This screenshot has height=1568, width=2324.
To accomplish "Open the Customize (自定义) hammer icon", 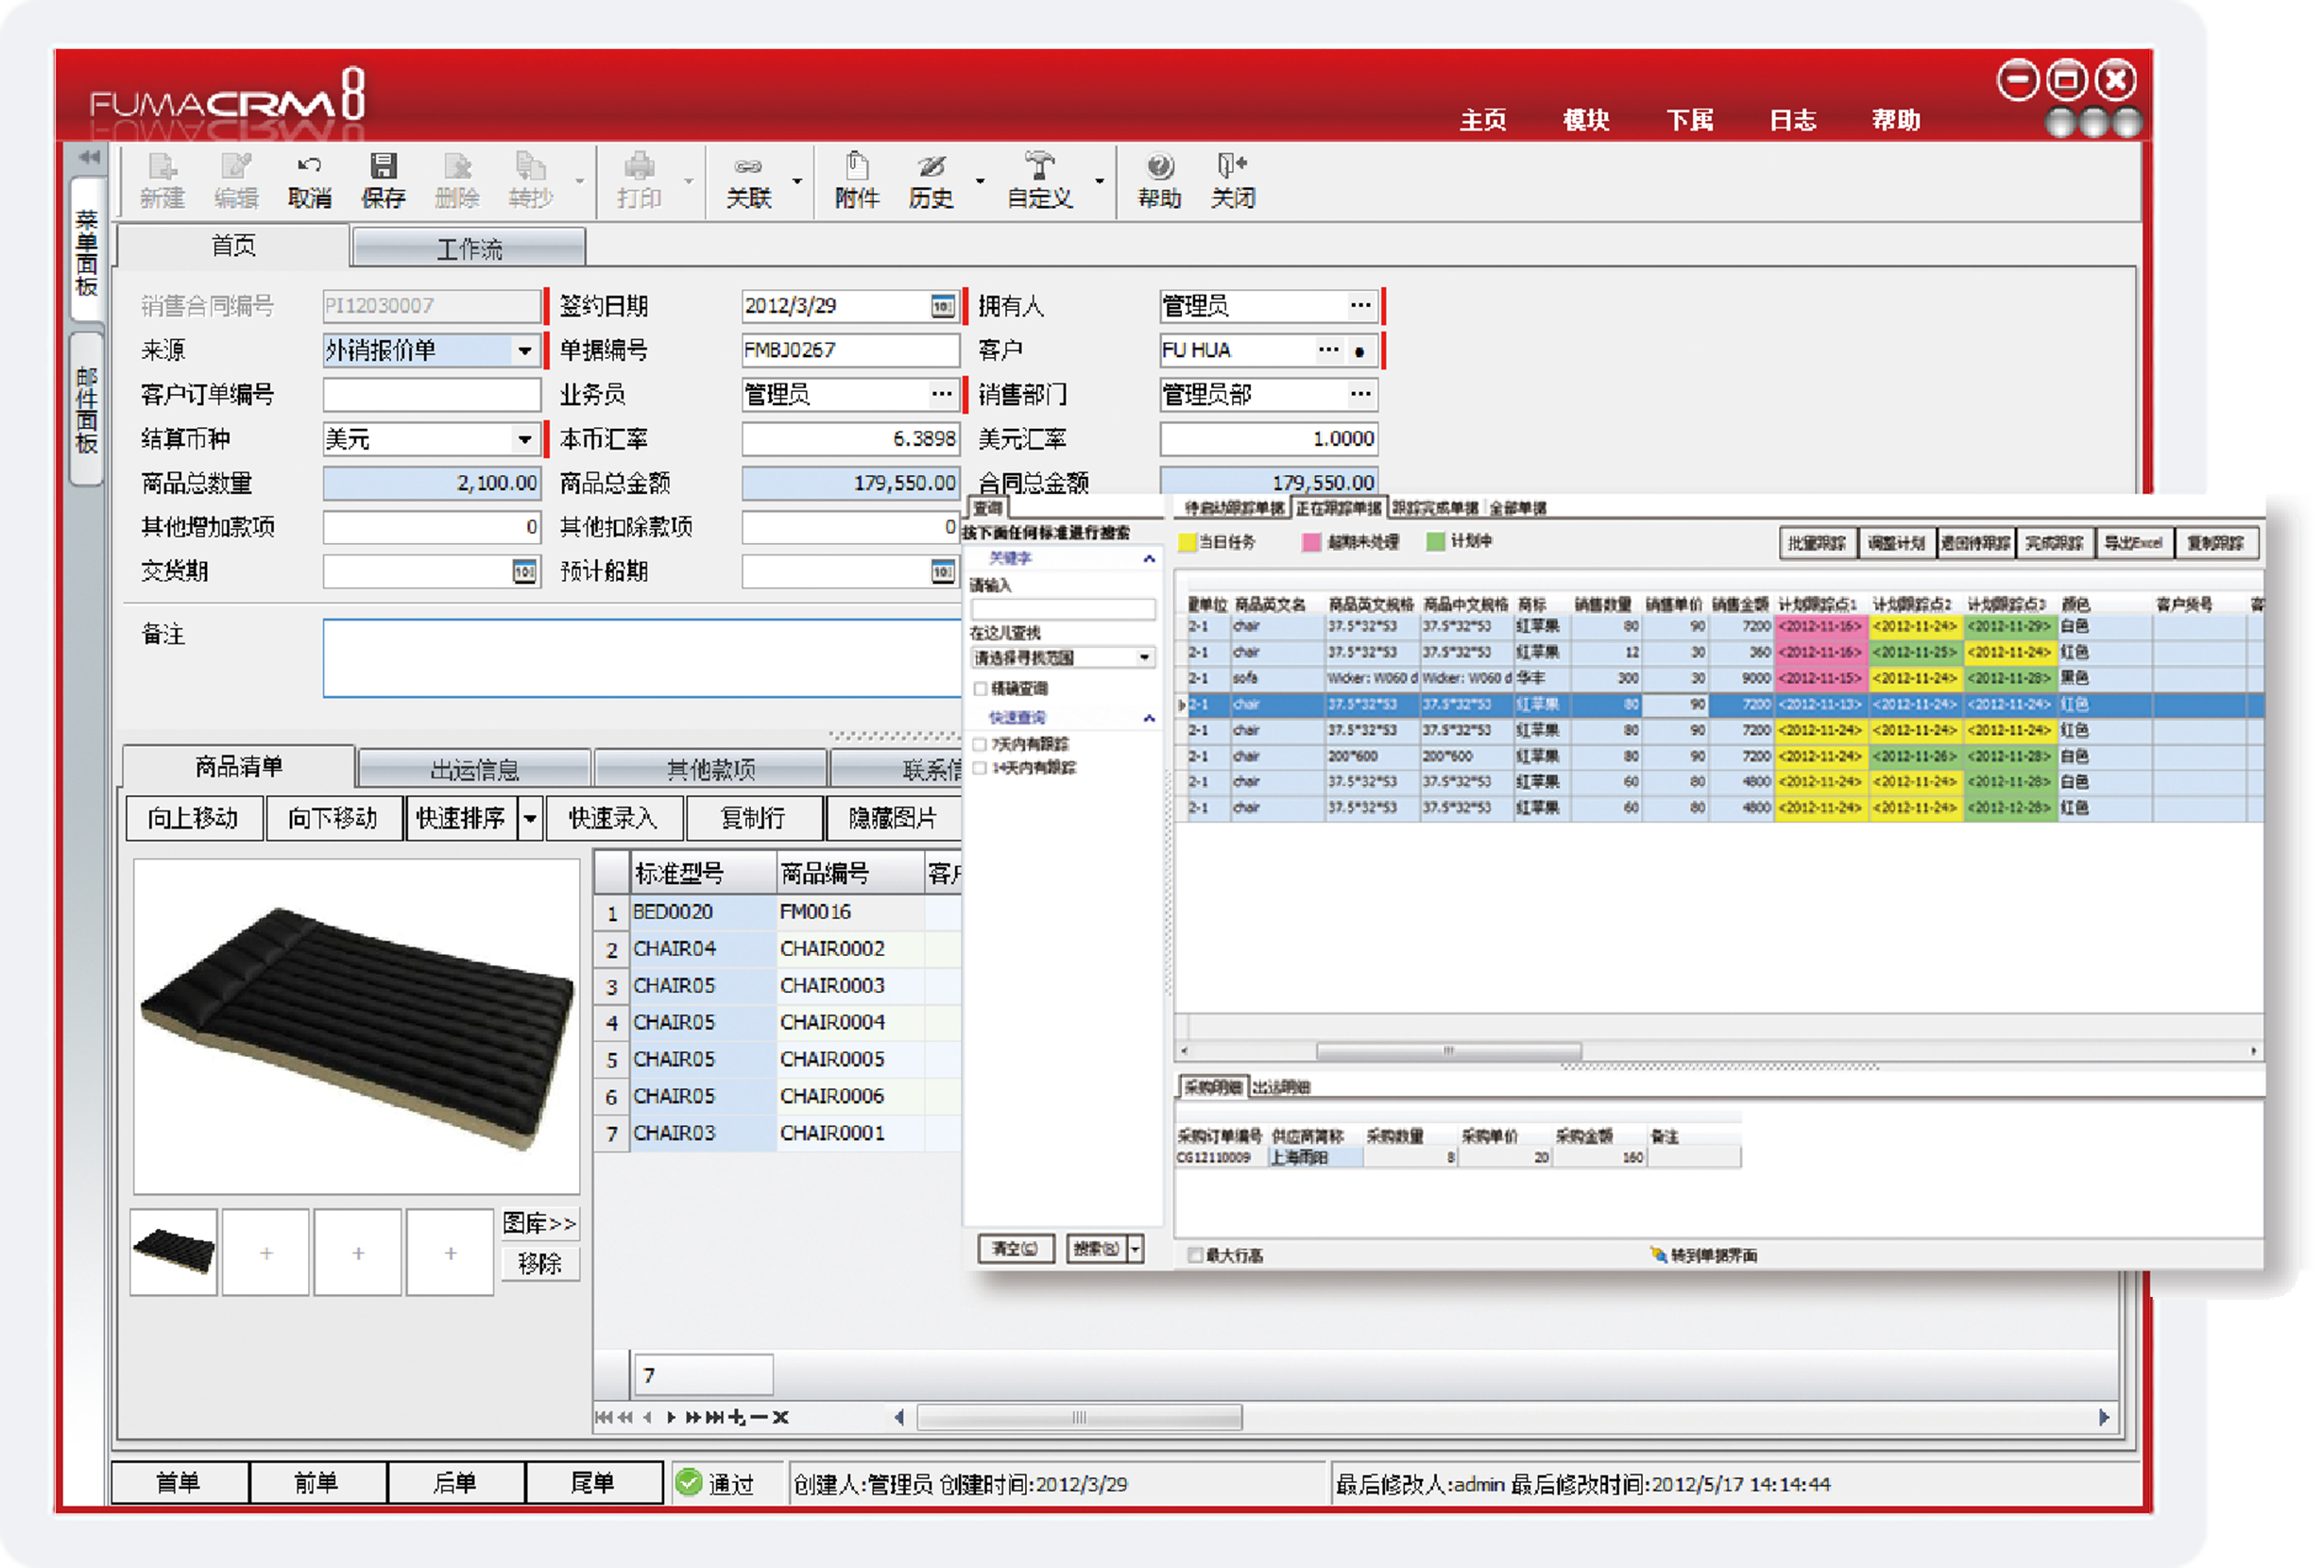I will (x=1040, y=167).
